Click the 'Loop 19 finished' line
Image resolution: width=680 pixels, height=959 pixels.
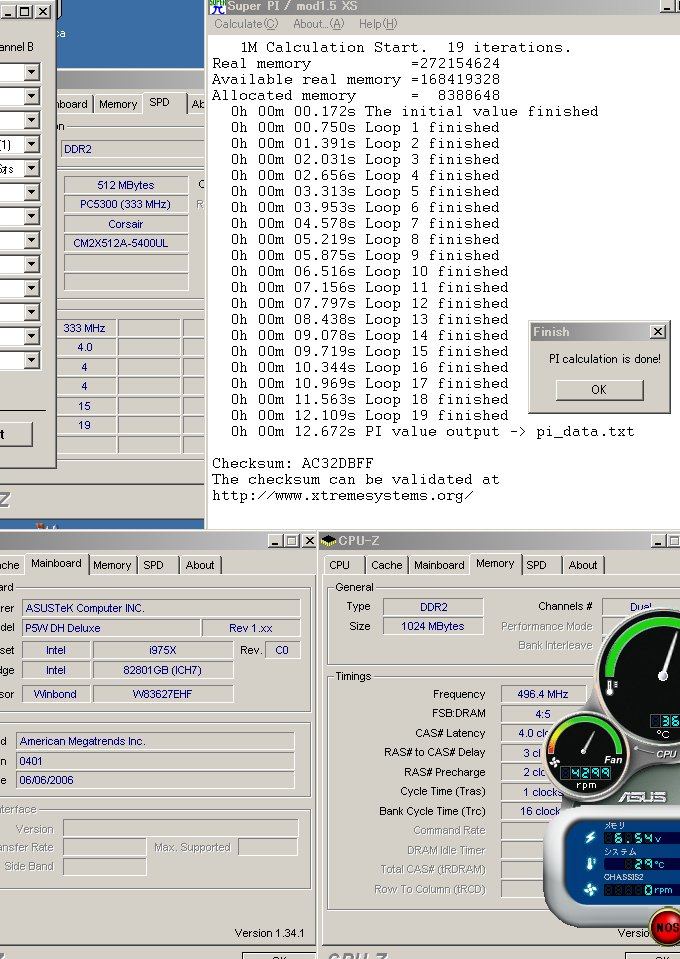370,415
